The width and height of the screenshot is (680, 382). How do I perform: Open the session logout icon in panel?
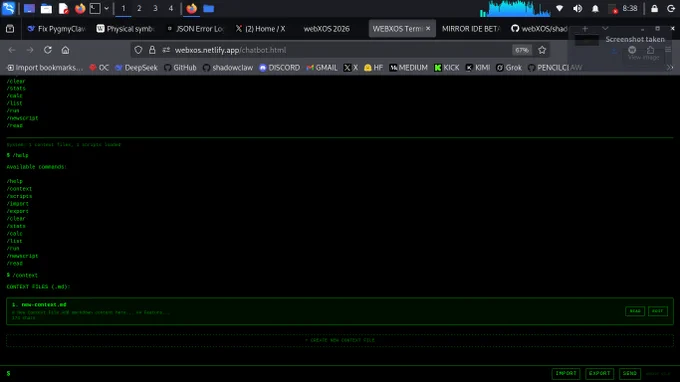671,9
